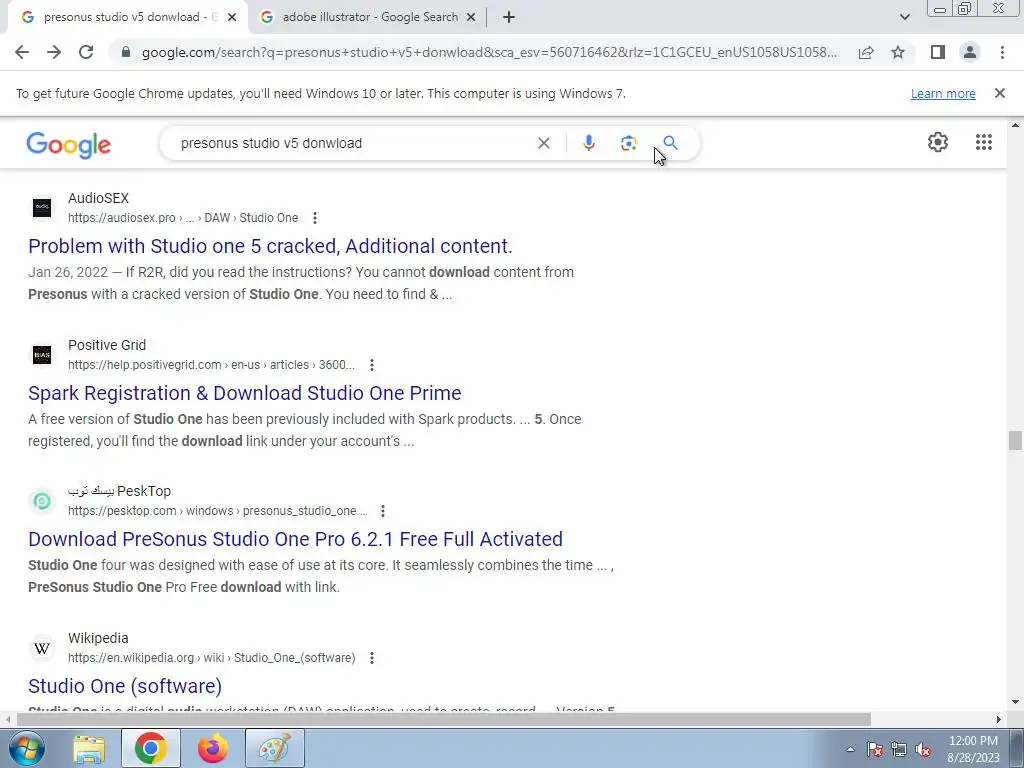Viewport: 1024px width, 768px height.
Task: Open muted volume tray icon
Action: pyautogui.click(x=923, y=749)
